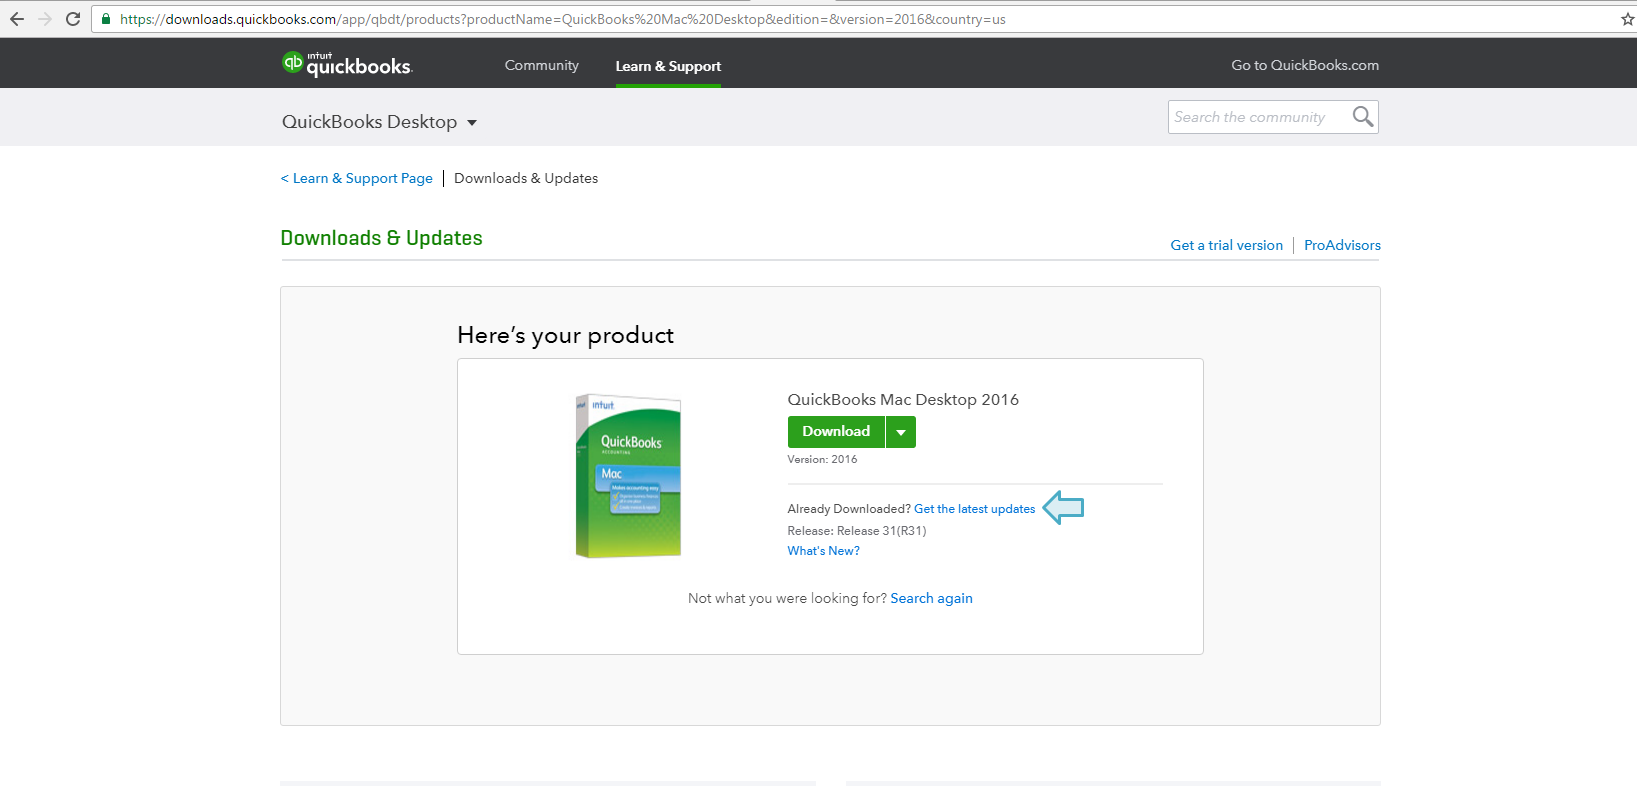The image size is (1637, 786).
Task: Open Get a trial version link
Action: 1226,245
